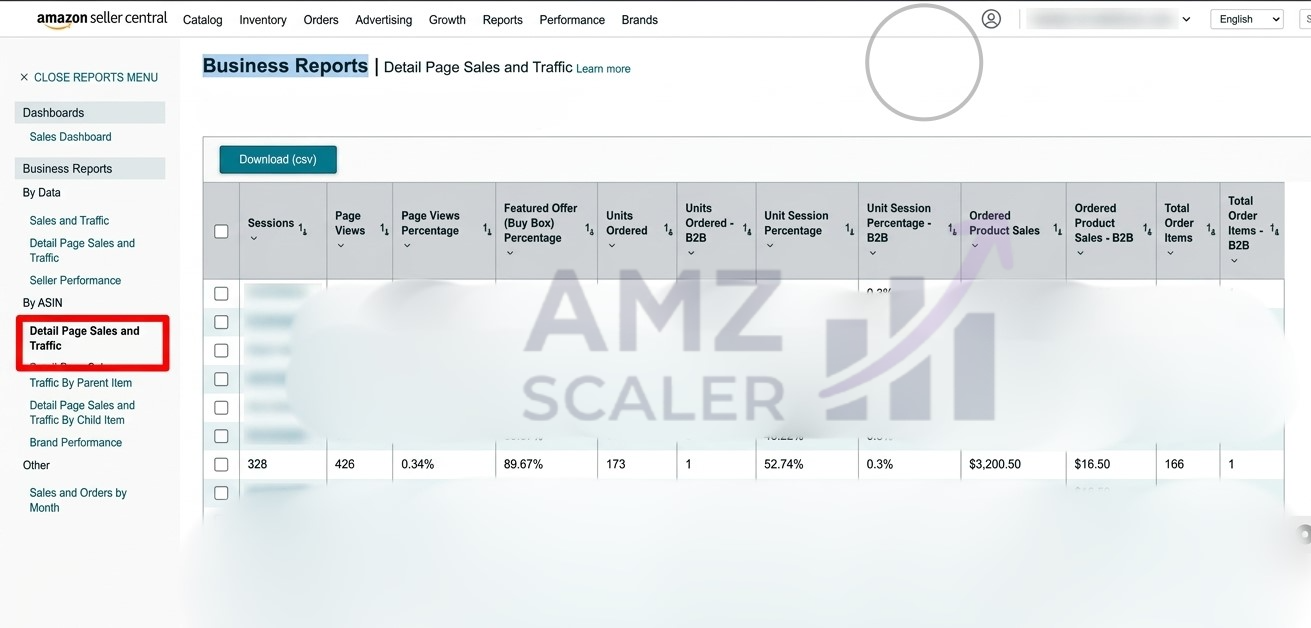This screenshot has width=1311, height=628.
Task: Expand chevron under Units Ordered header
Action: coord(612,246)
